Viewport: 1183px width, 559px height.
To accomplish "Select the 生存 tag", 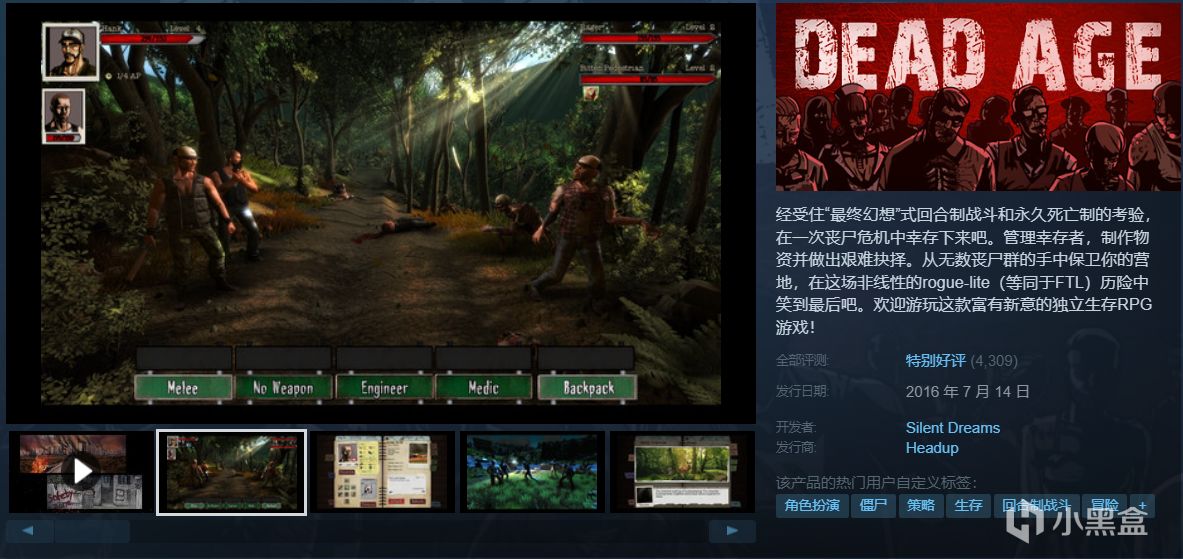I will [968, 505].
